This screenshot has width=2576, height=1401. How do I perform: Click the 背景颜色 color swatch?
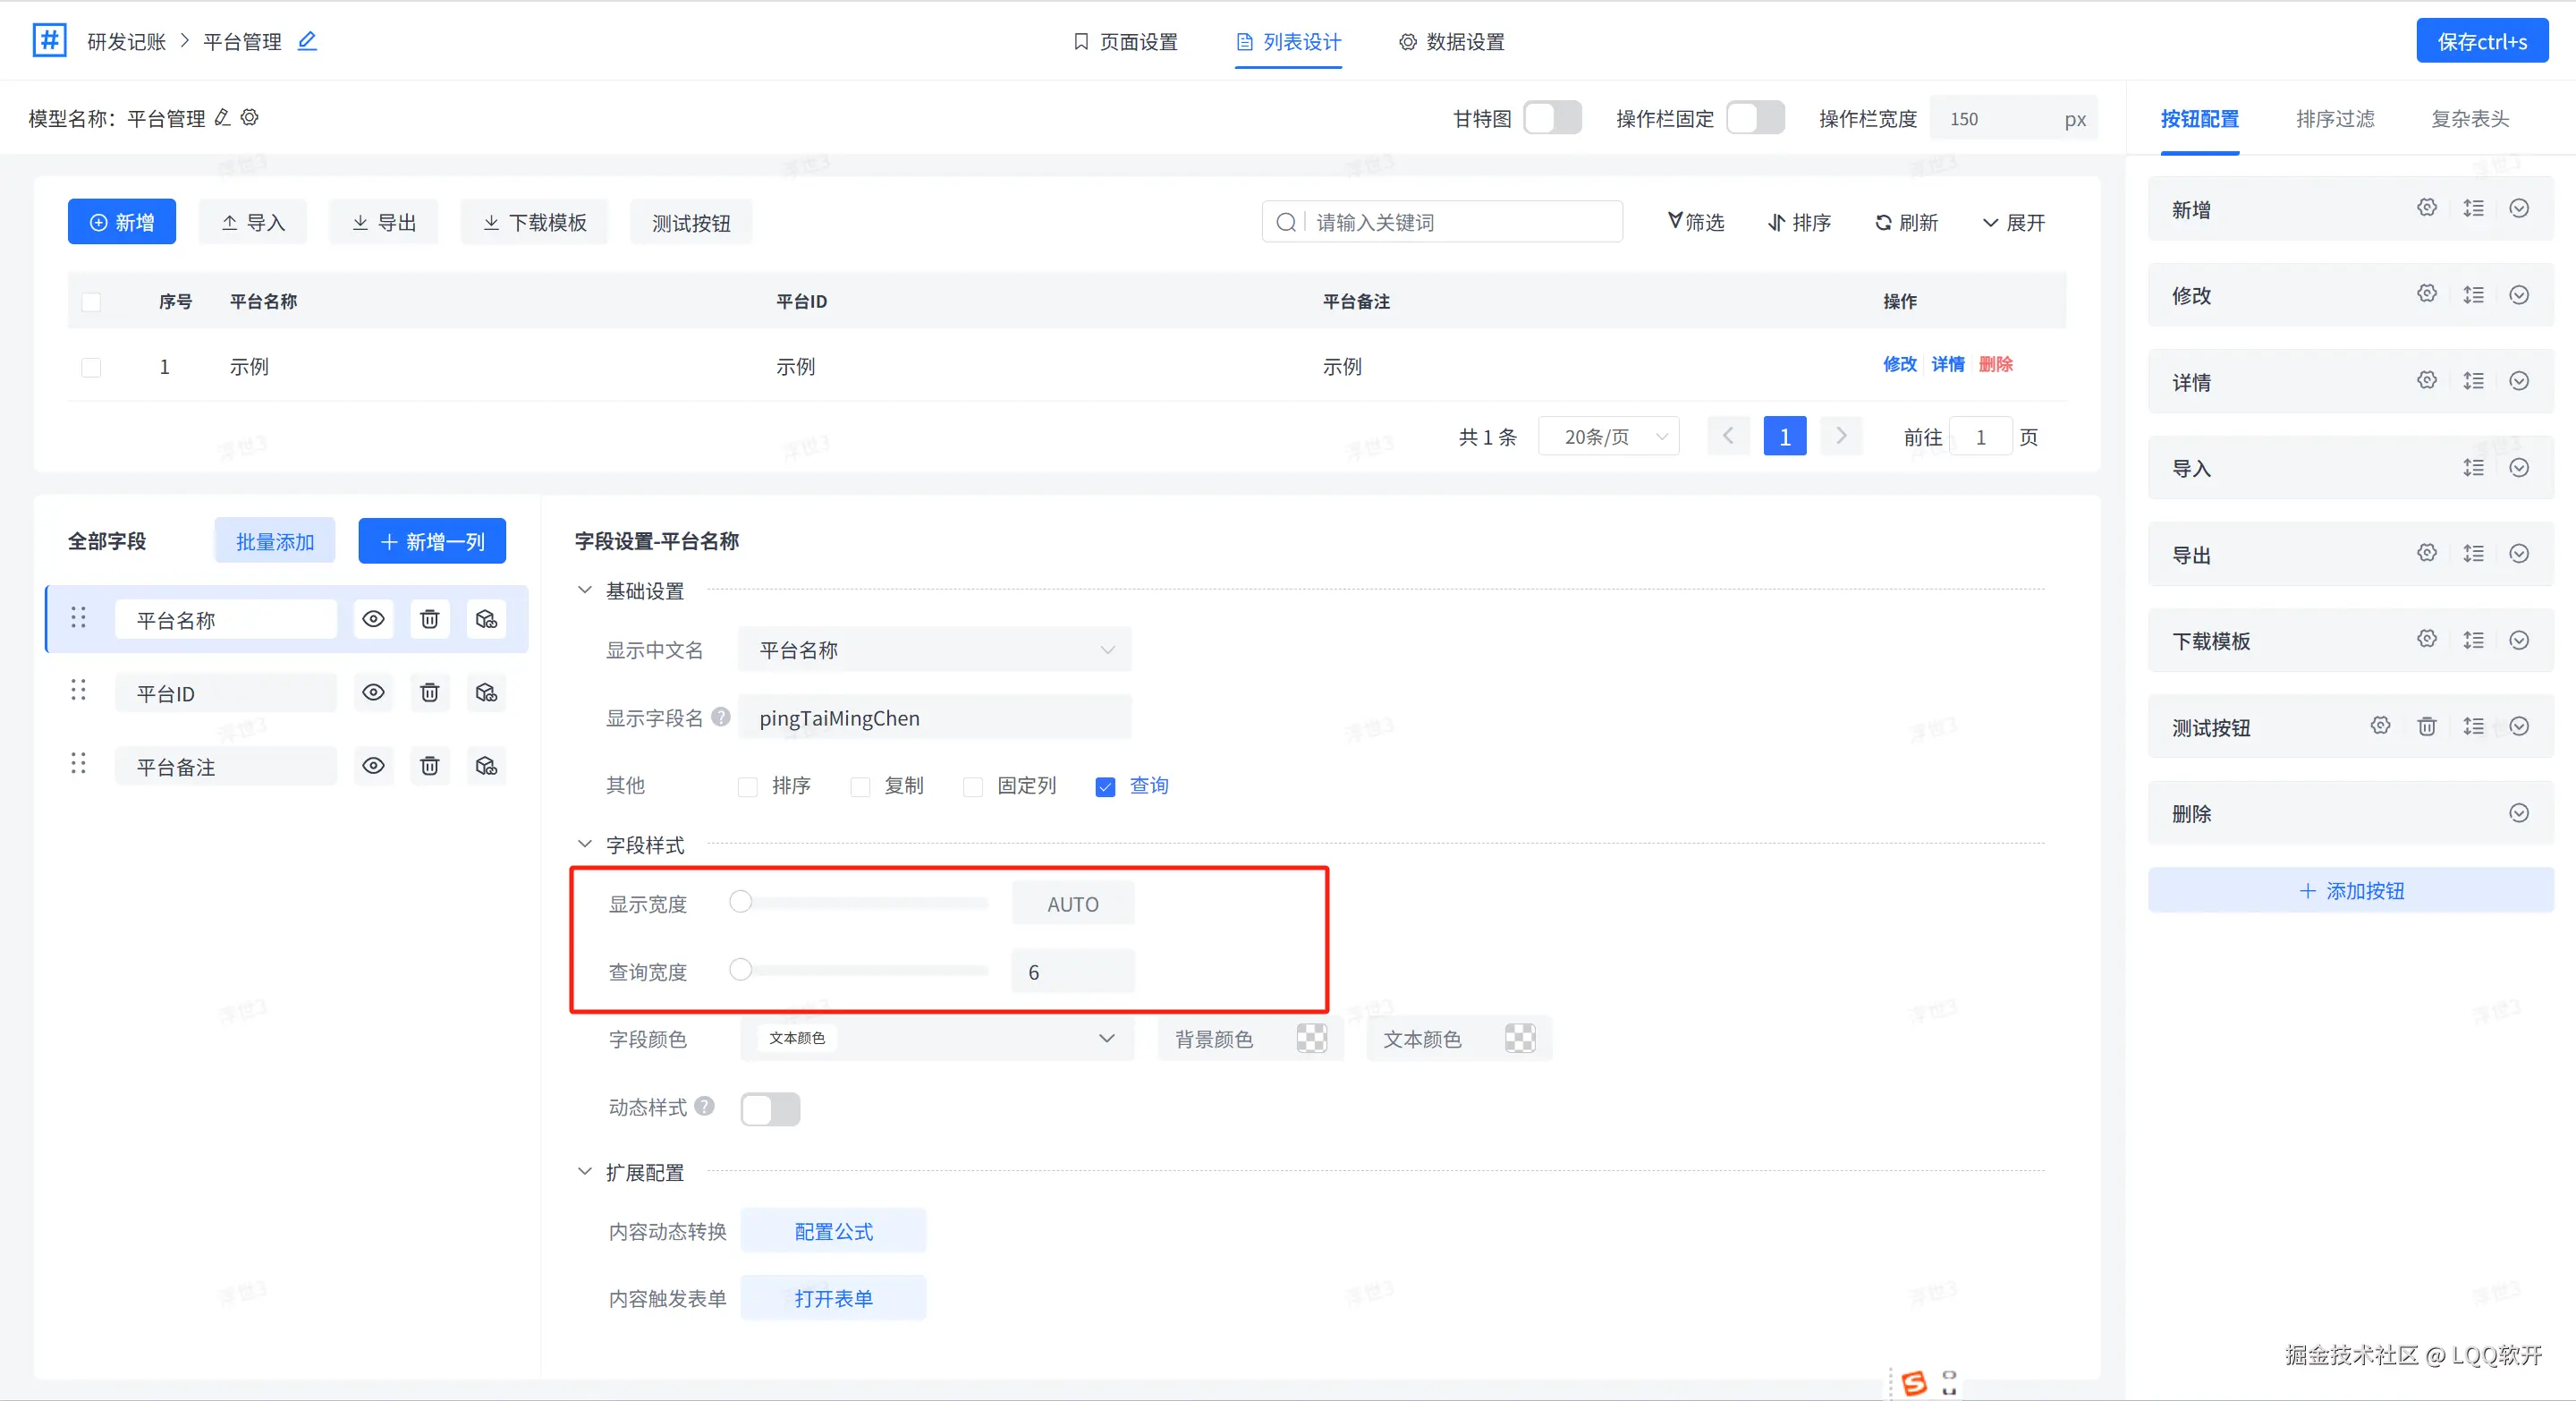tap(1311, 1039)
